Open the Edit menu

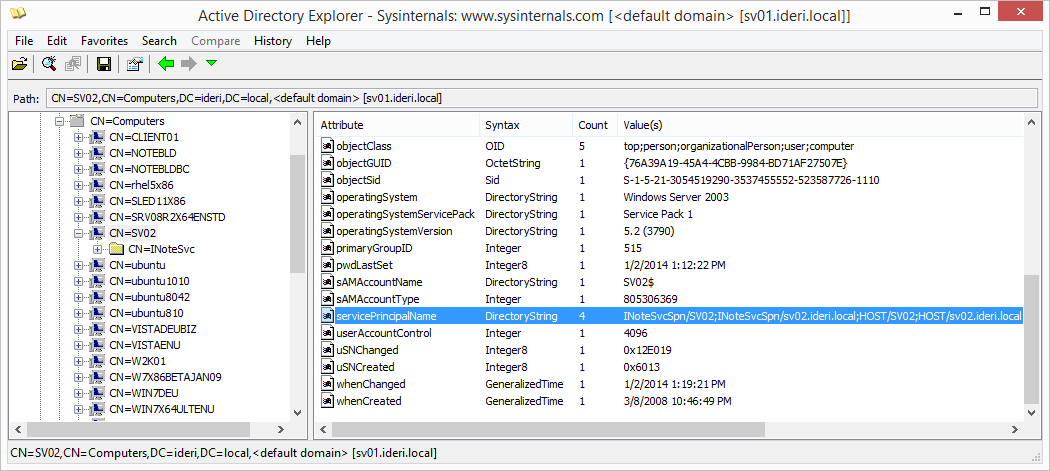point(57,41)
